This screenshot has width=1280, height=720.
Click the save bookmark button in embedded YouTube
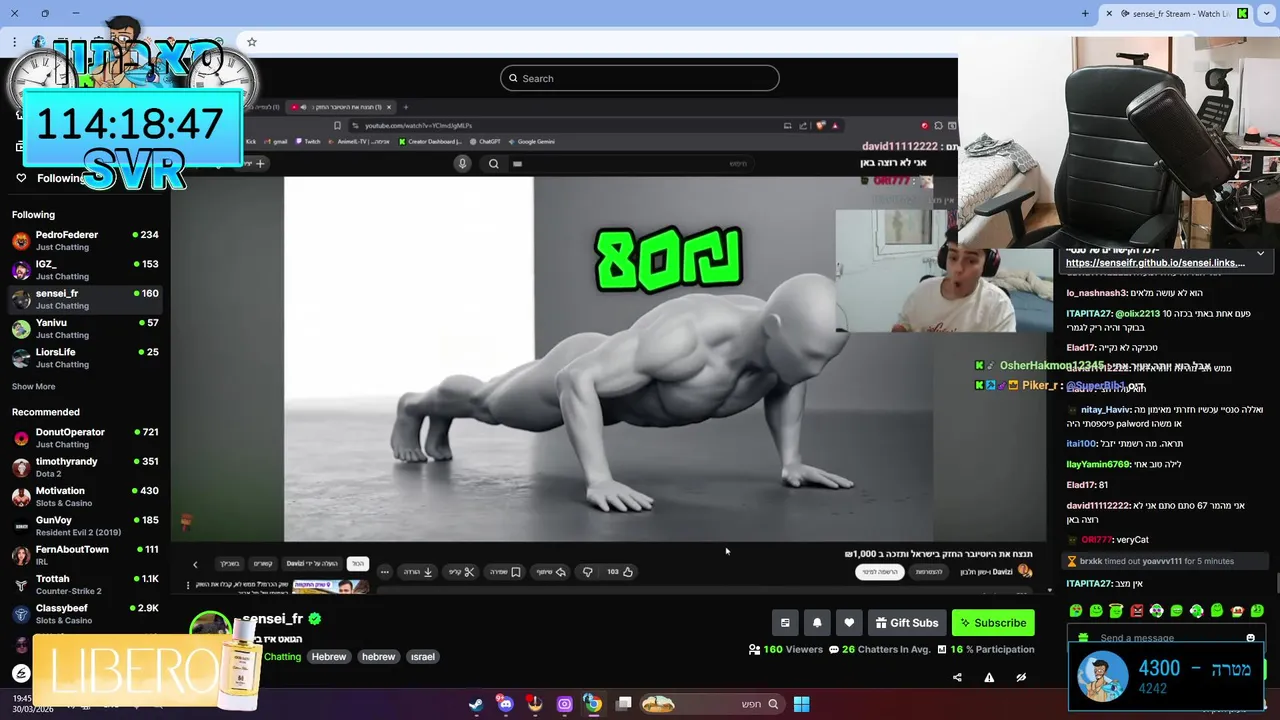tap(505, 572)
